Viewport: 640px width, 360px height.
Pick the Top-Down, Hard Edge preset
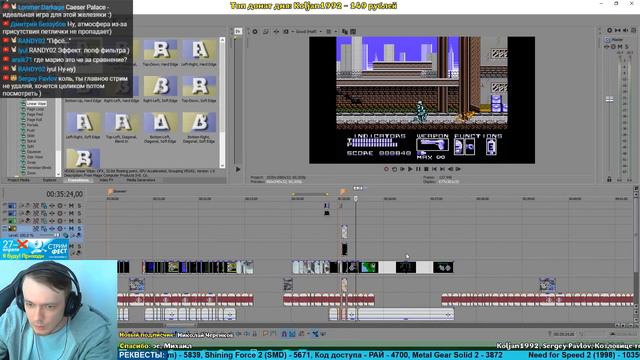[x=160, y=53]
